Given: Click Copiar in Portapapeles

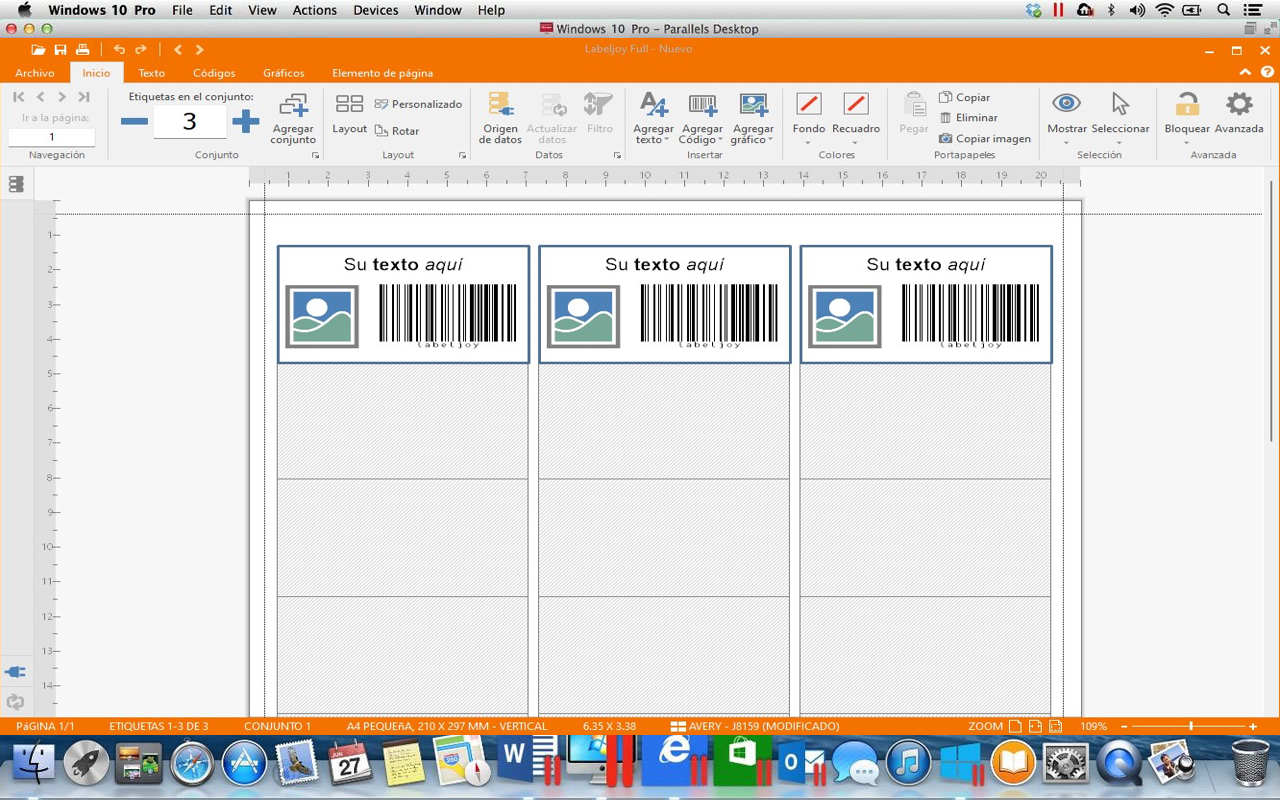Looking at the screenshot, I should [964, 97].
